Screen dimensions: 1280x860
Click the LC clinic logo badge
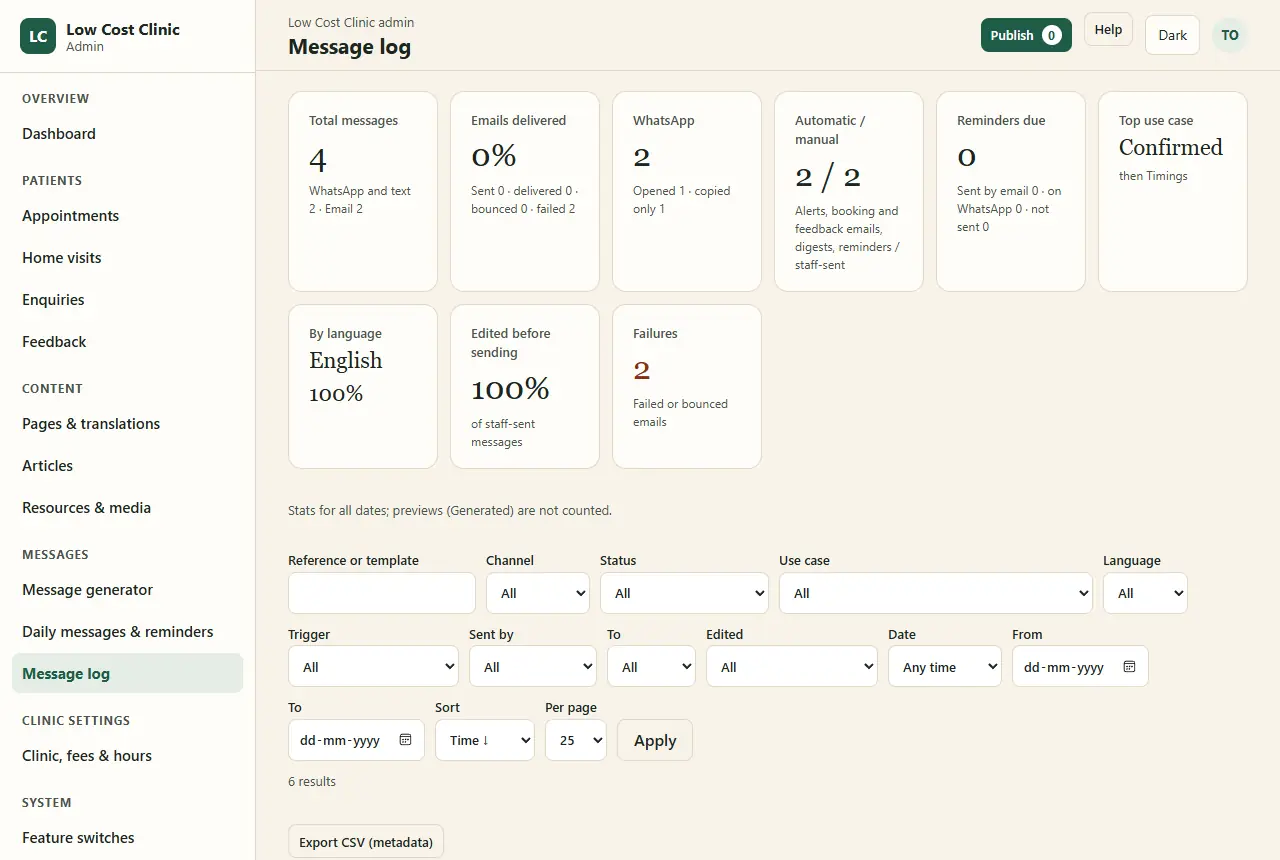click(x=38, y=36)
